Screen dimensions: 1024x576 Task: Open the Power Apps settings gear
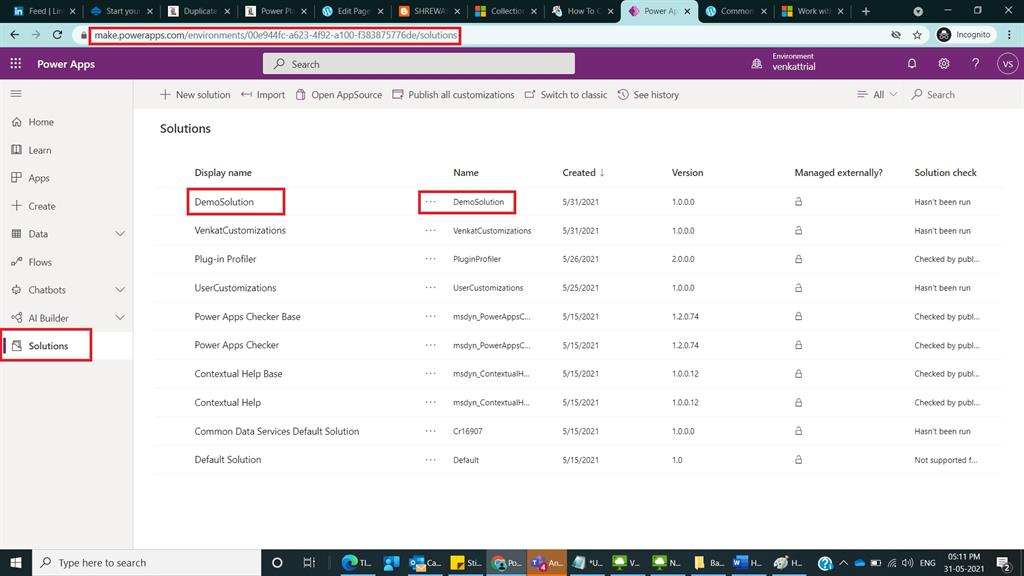(942, 63)
